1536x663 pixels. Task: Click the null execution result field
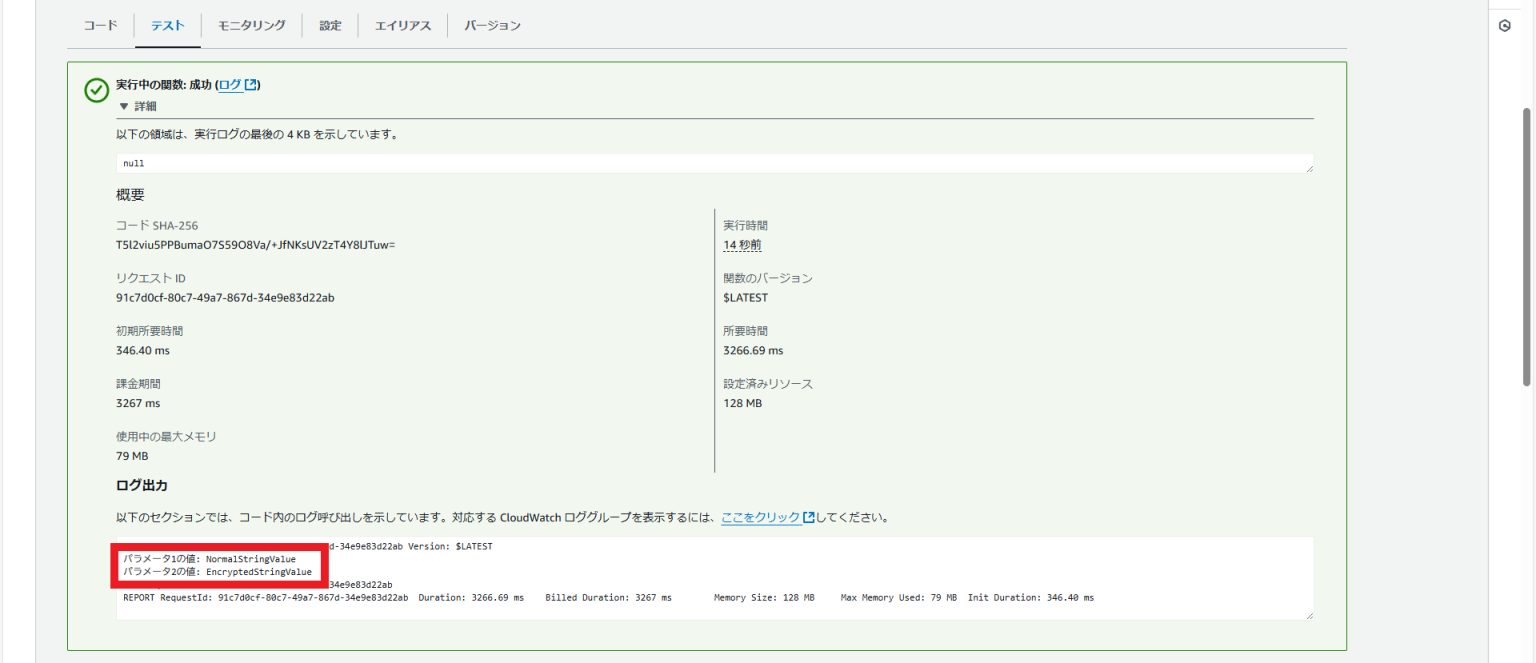[700, 163]
